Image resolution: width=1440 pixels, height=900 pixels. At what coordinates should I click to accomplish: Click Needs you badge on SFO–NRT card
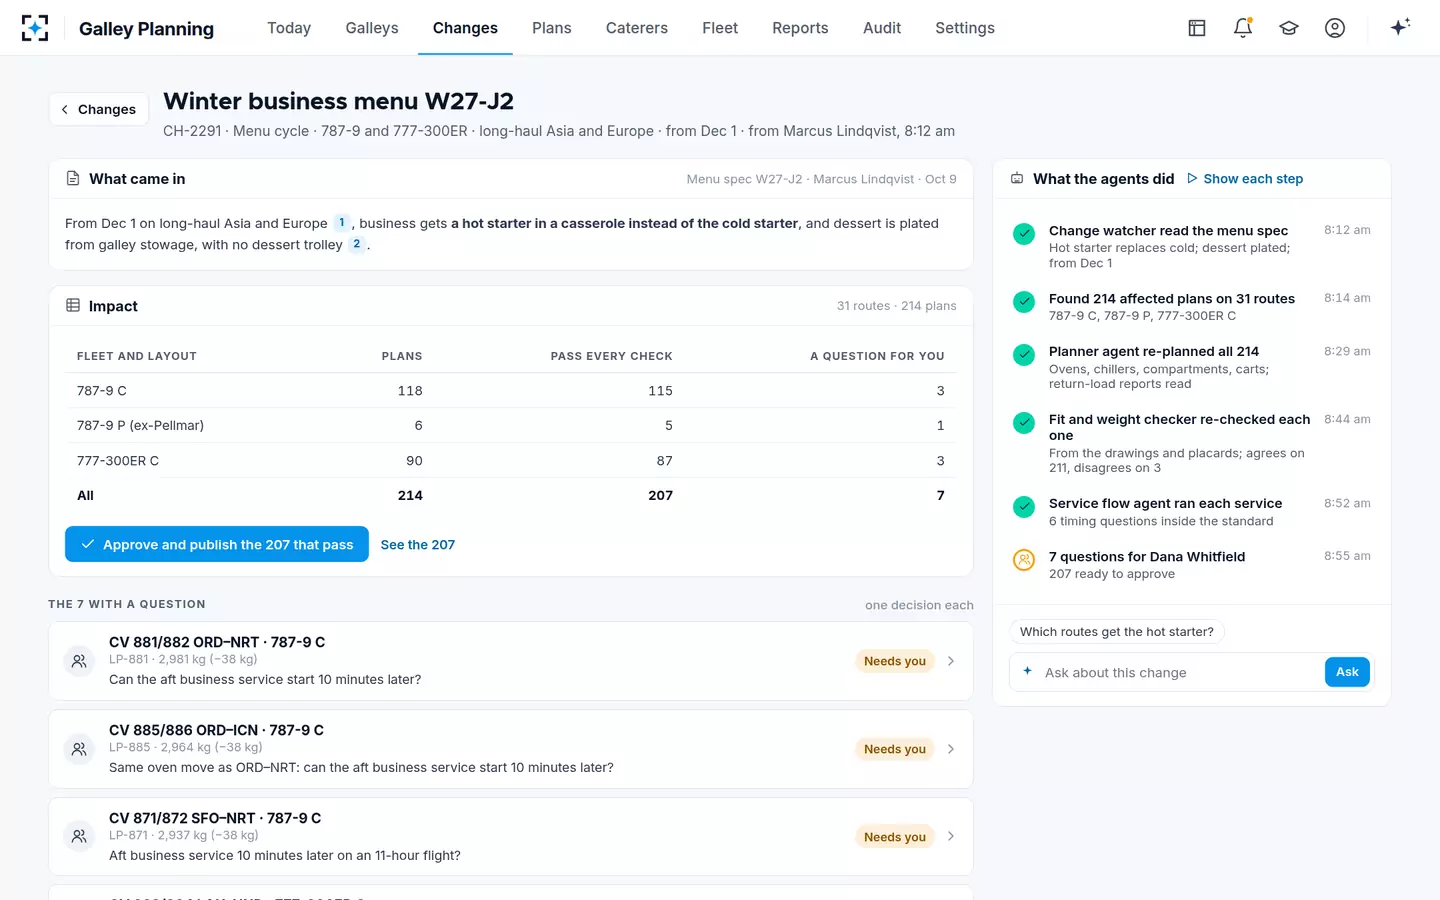click(x=895, y=837)
